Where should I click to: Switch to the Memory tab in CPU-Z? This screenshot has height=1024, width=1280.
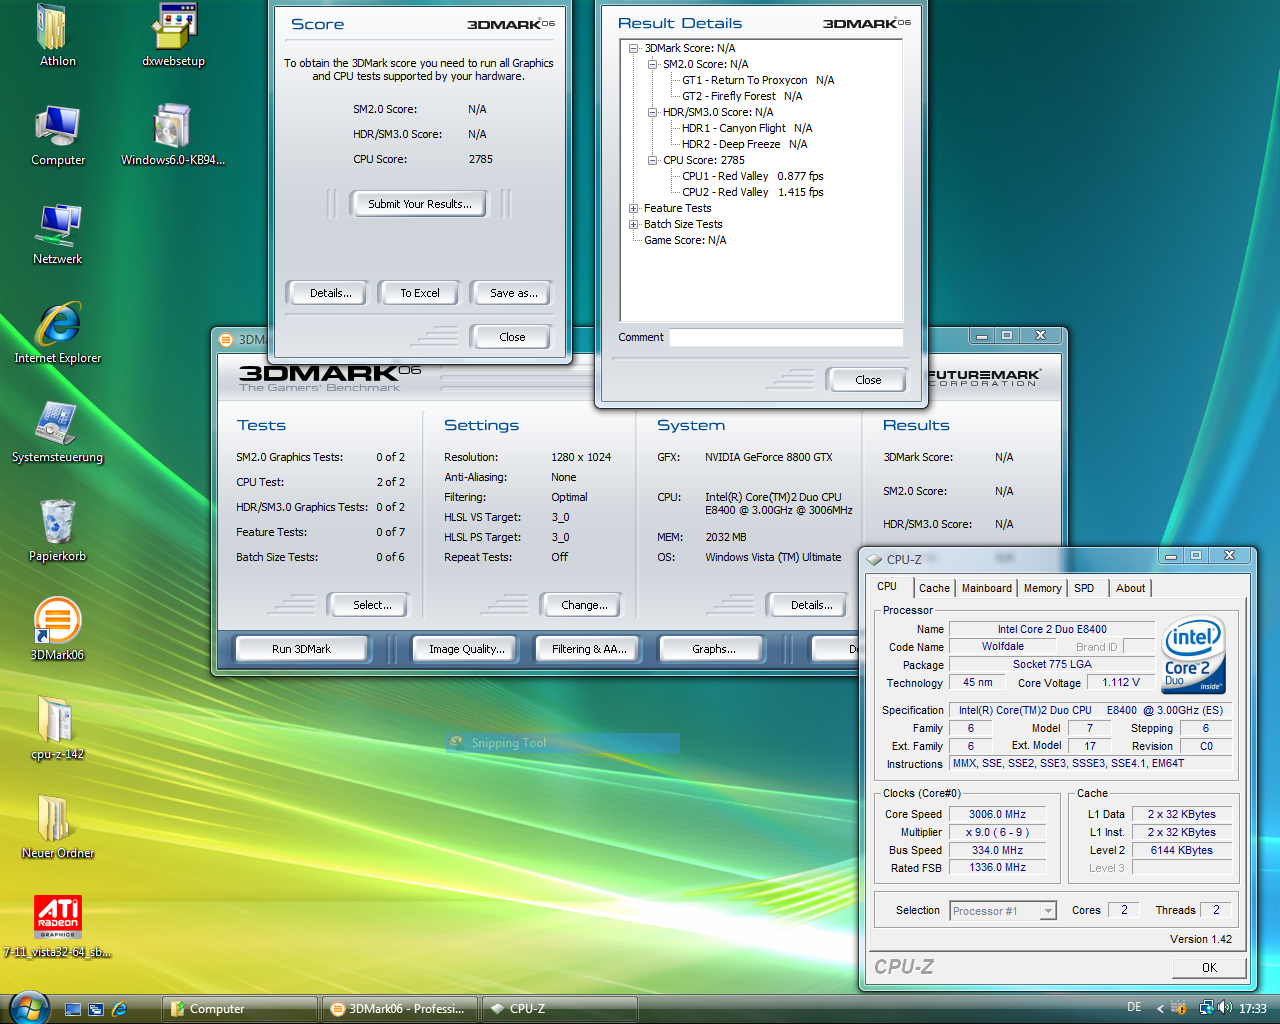(1042, 588)
